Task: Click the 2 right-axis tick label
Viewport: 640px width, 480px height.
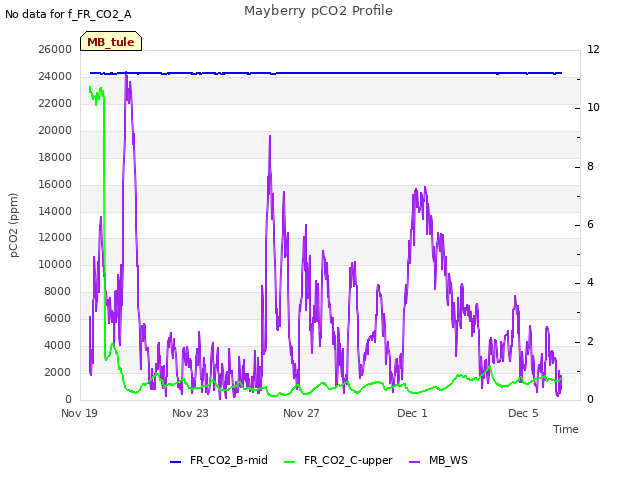Action: point(591,342)
